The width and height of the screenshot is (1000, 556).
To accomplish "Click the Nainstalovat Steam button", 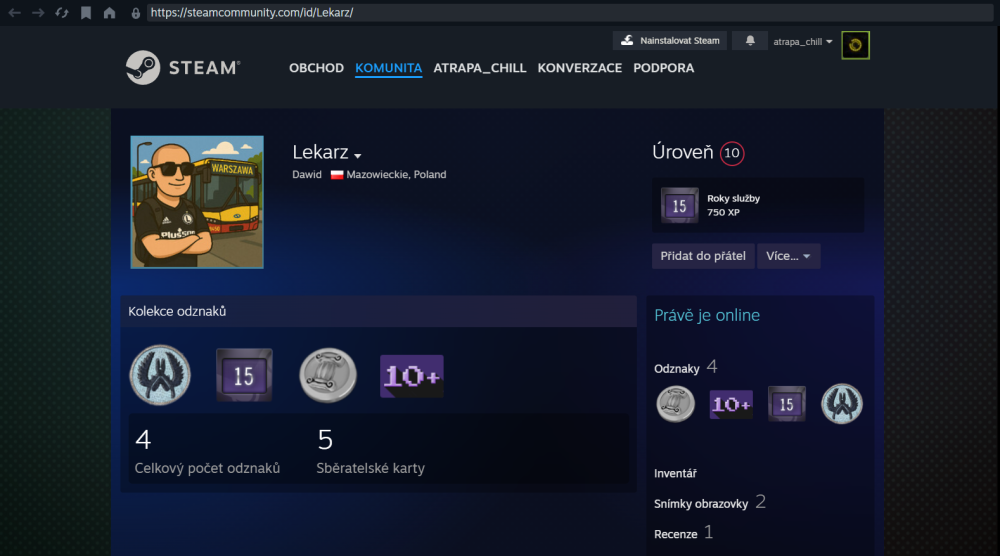I will coord(670,41).
